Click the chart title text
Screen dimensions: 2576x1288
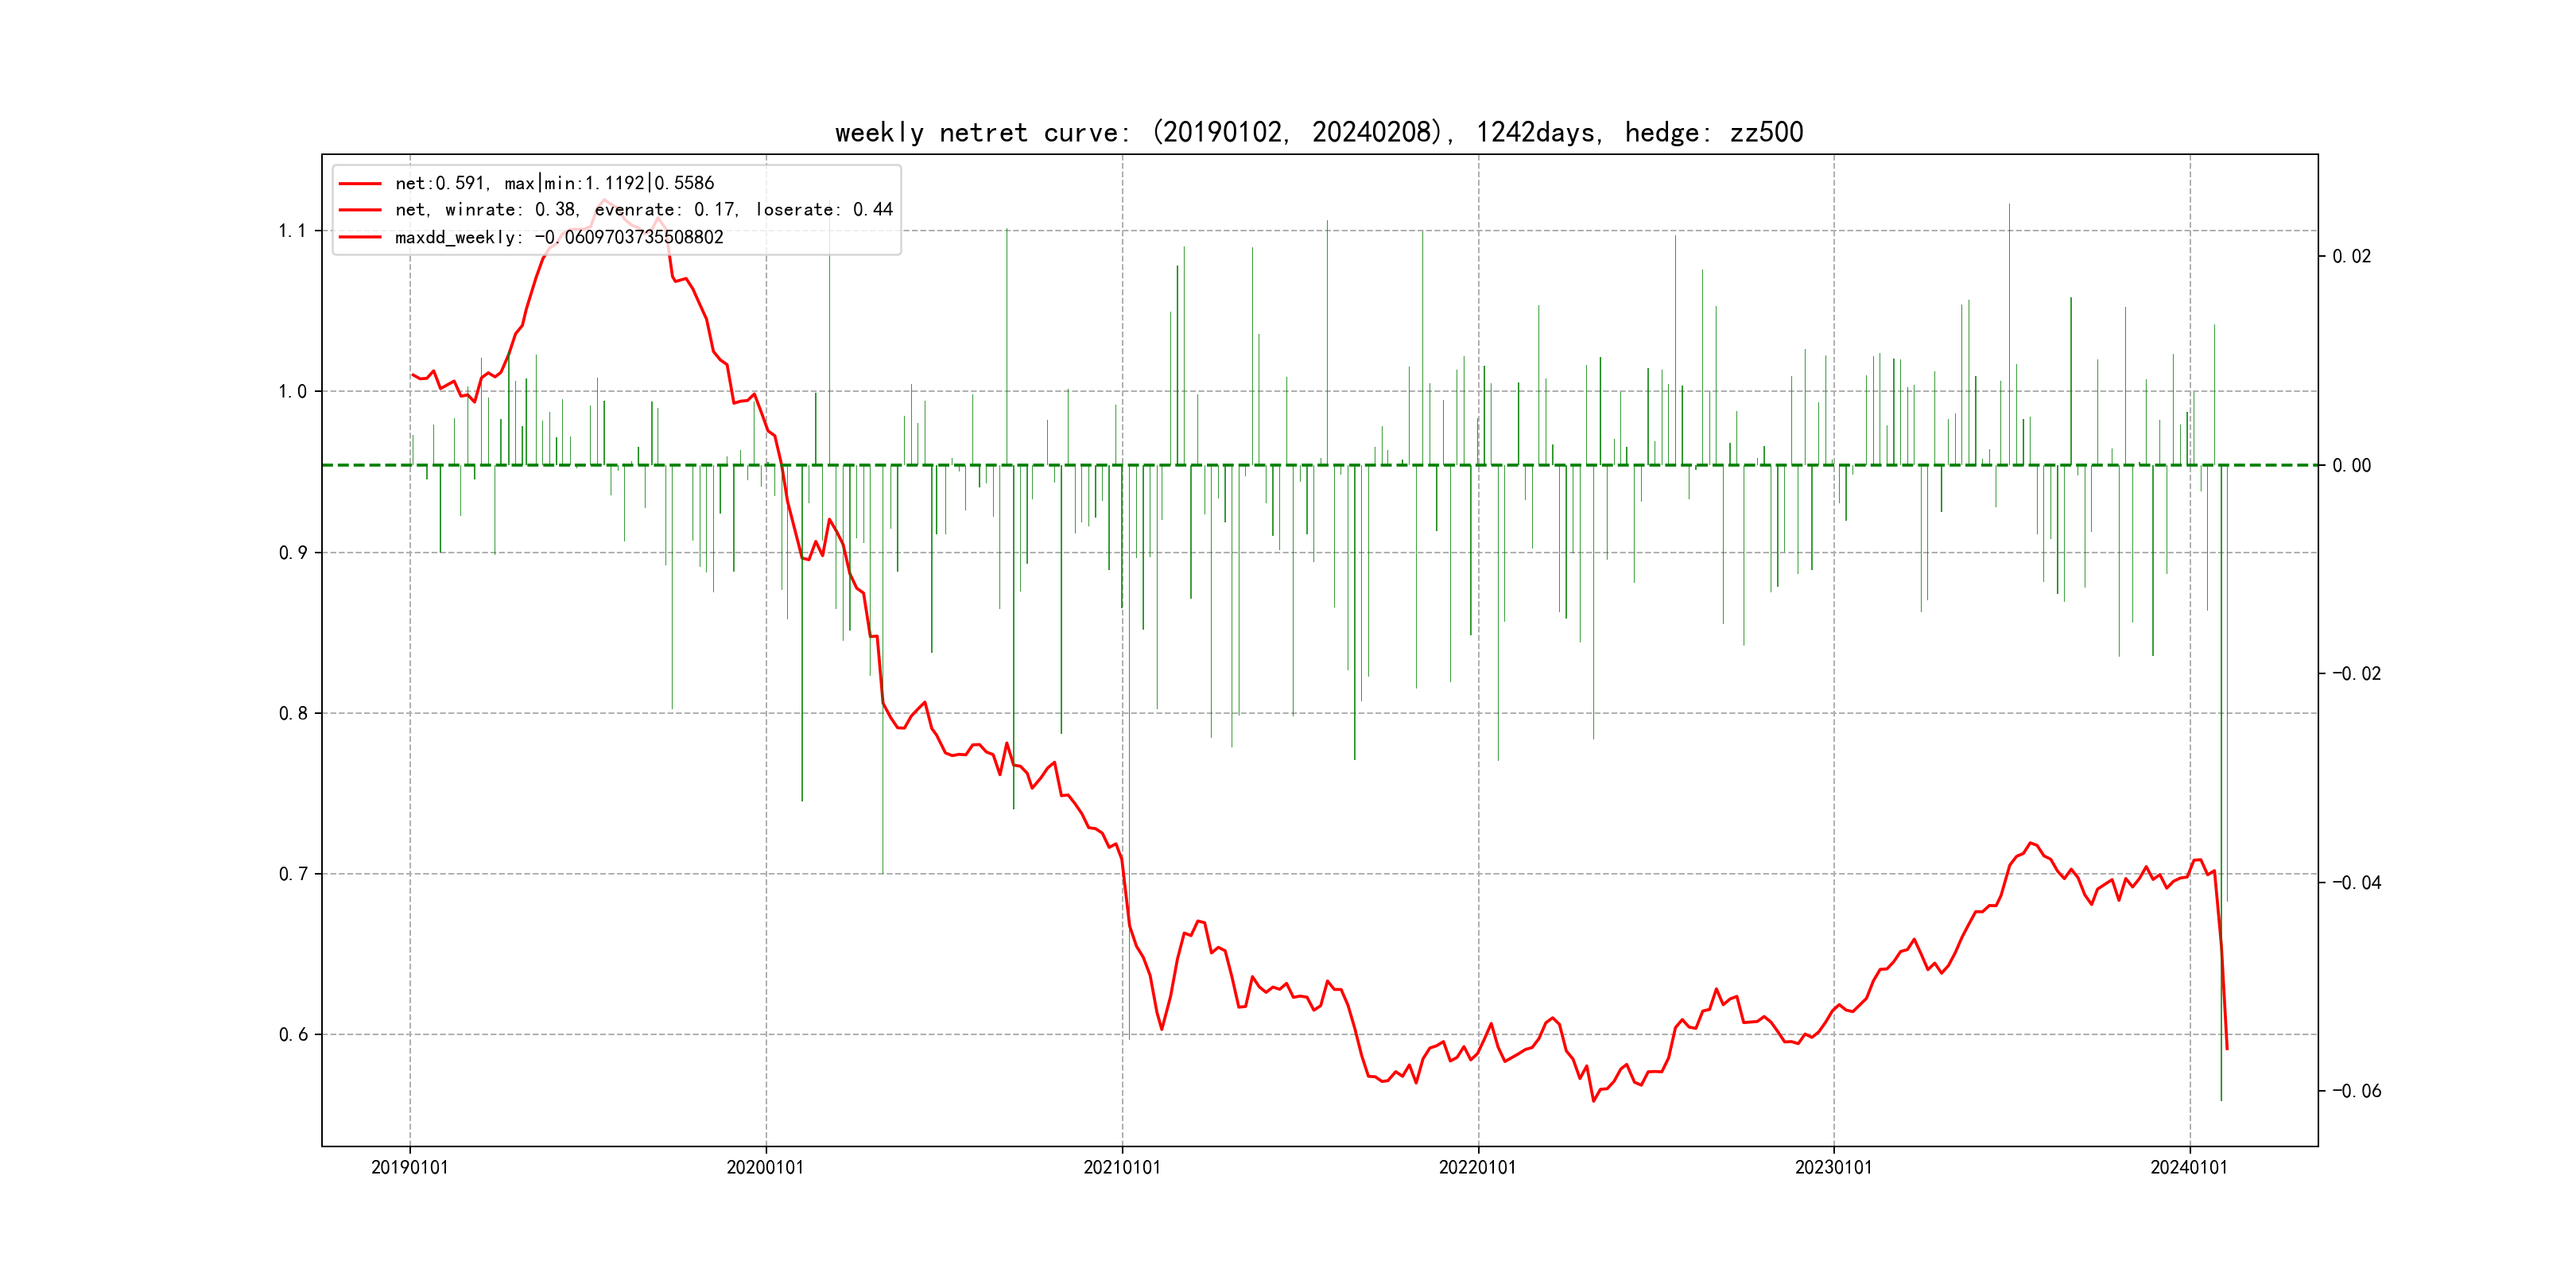coord(1318,132)
